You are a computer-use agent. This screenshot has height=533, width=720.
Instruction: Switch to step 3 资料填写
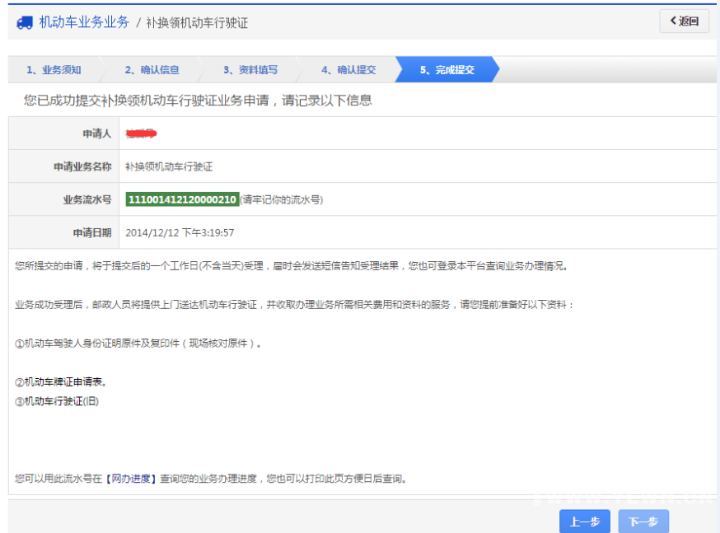[250, 70]
